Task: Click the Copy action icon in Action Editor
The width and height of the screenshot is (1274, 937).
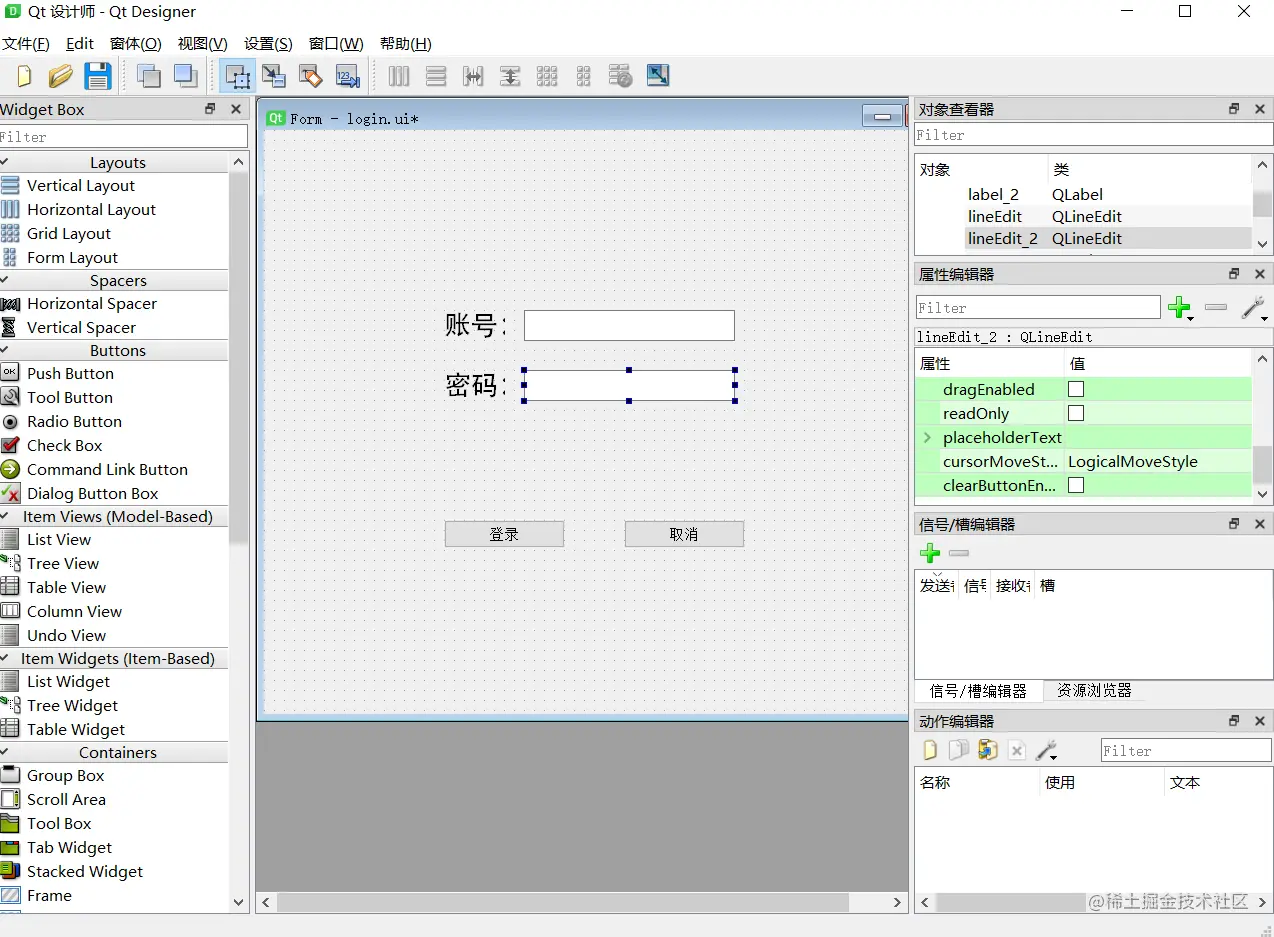Action: click(x=959, y=750)
